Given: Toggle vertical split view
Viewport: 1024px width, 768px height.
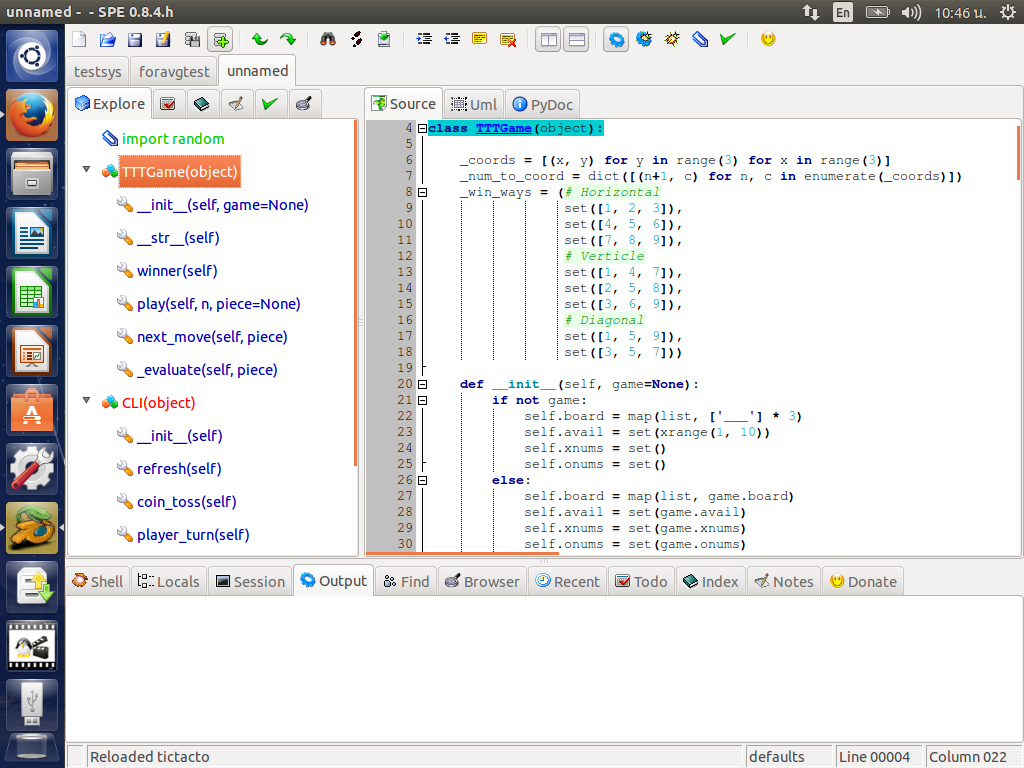Looking at the screenshot, I should (x=547, y=39).
